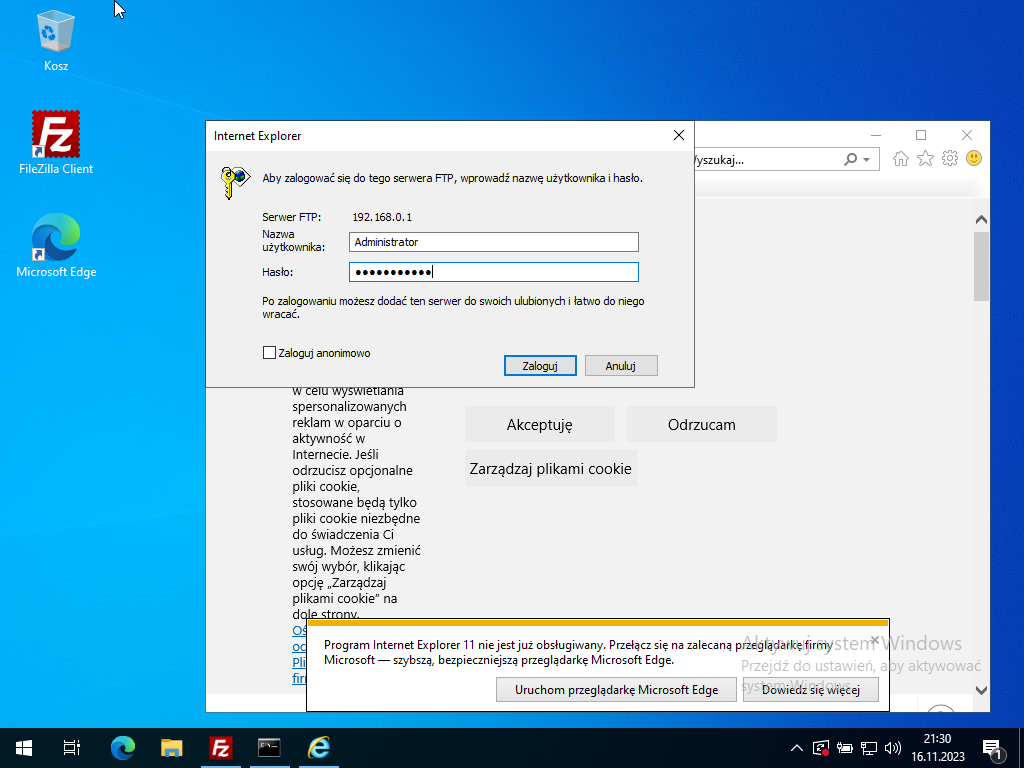This screenshot has height=768, width=1024.
Task: Click the smiley feedback icon
Action: (974, 159)
